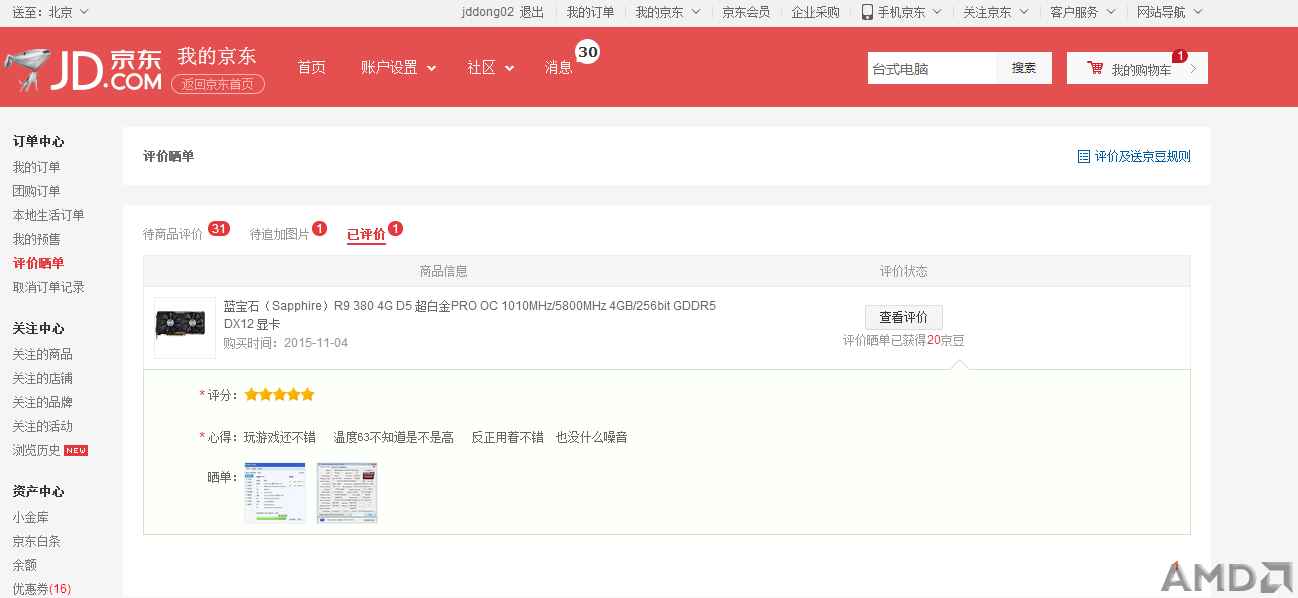Open the 京东会员 link
The image size is (1298, 598).
coord(746,12)
